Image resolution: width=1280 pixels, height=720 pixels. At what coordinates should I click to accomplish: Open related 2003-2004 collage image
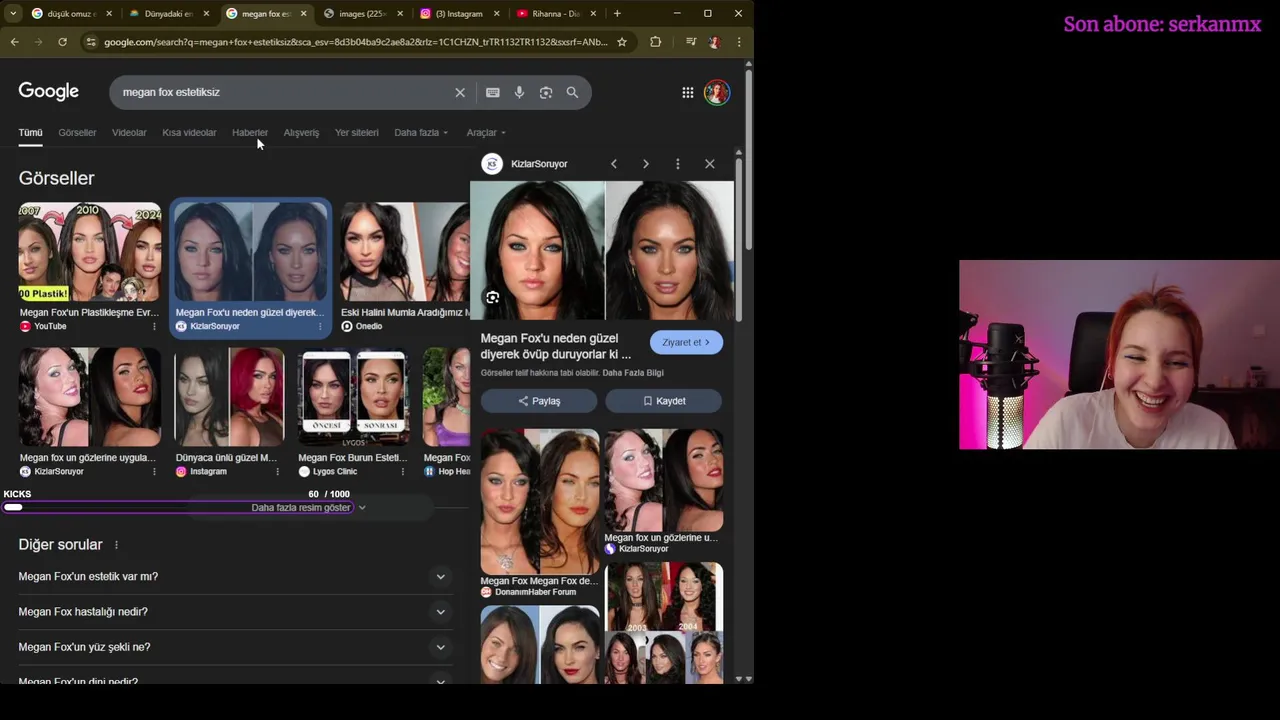pos(664,622)
